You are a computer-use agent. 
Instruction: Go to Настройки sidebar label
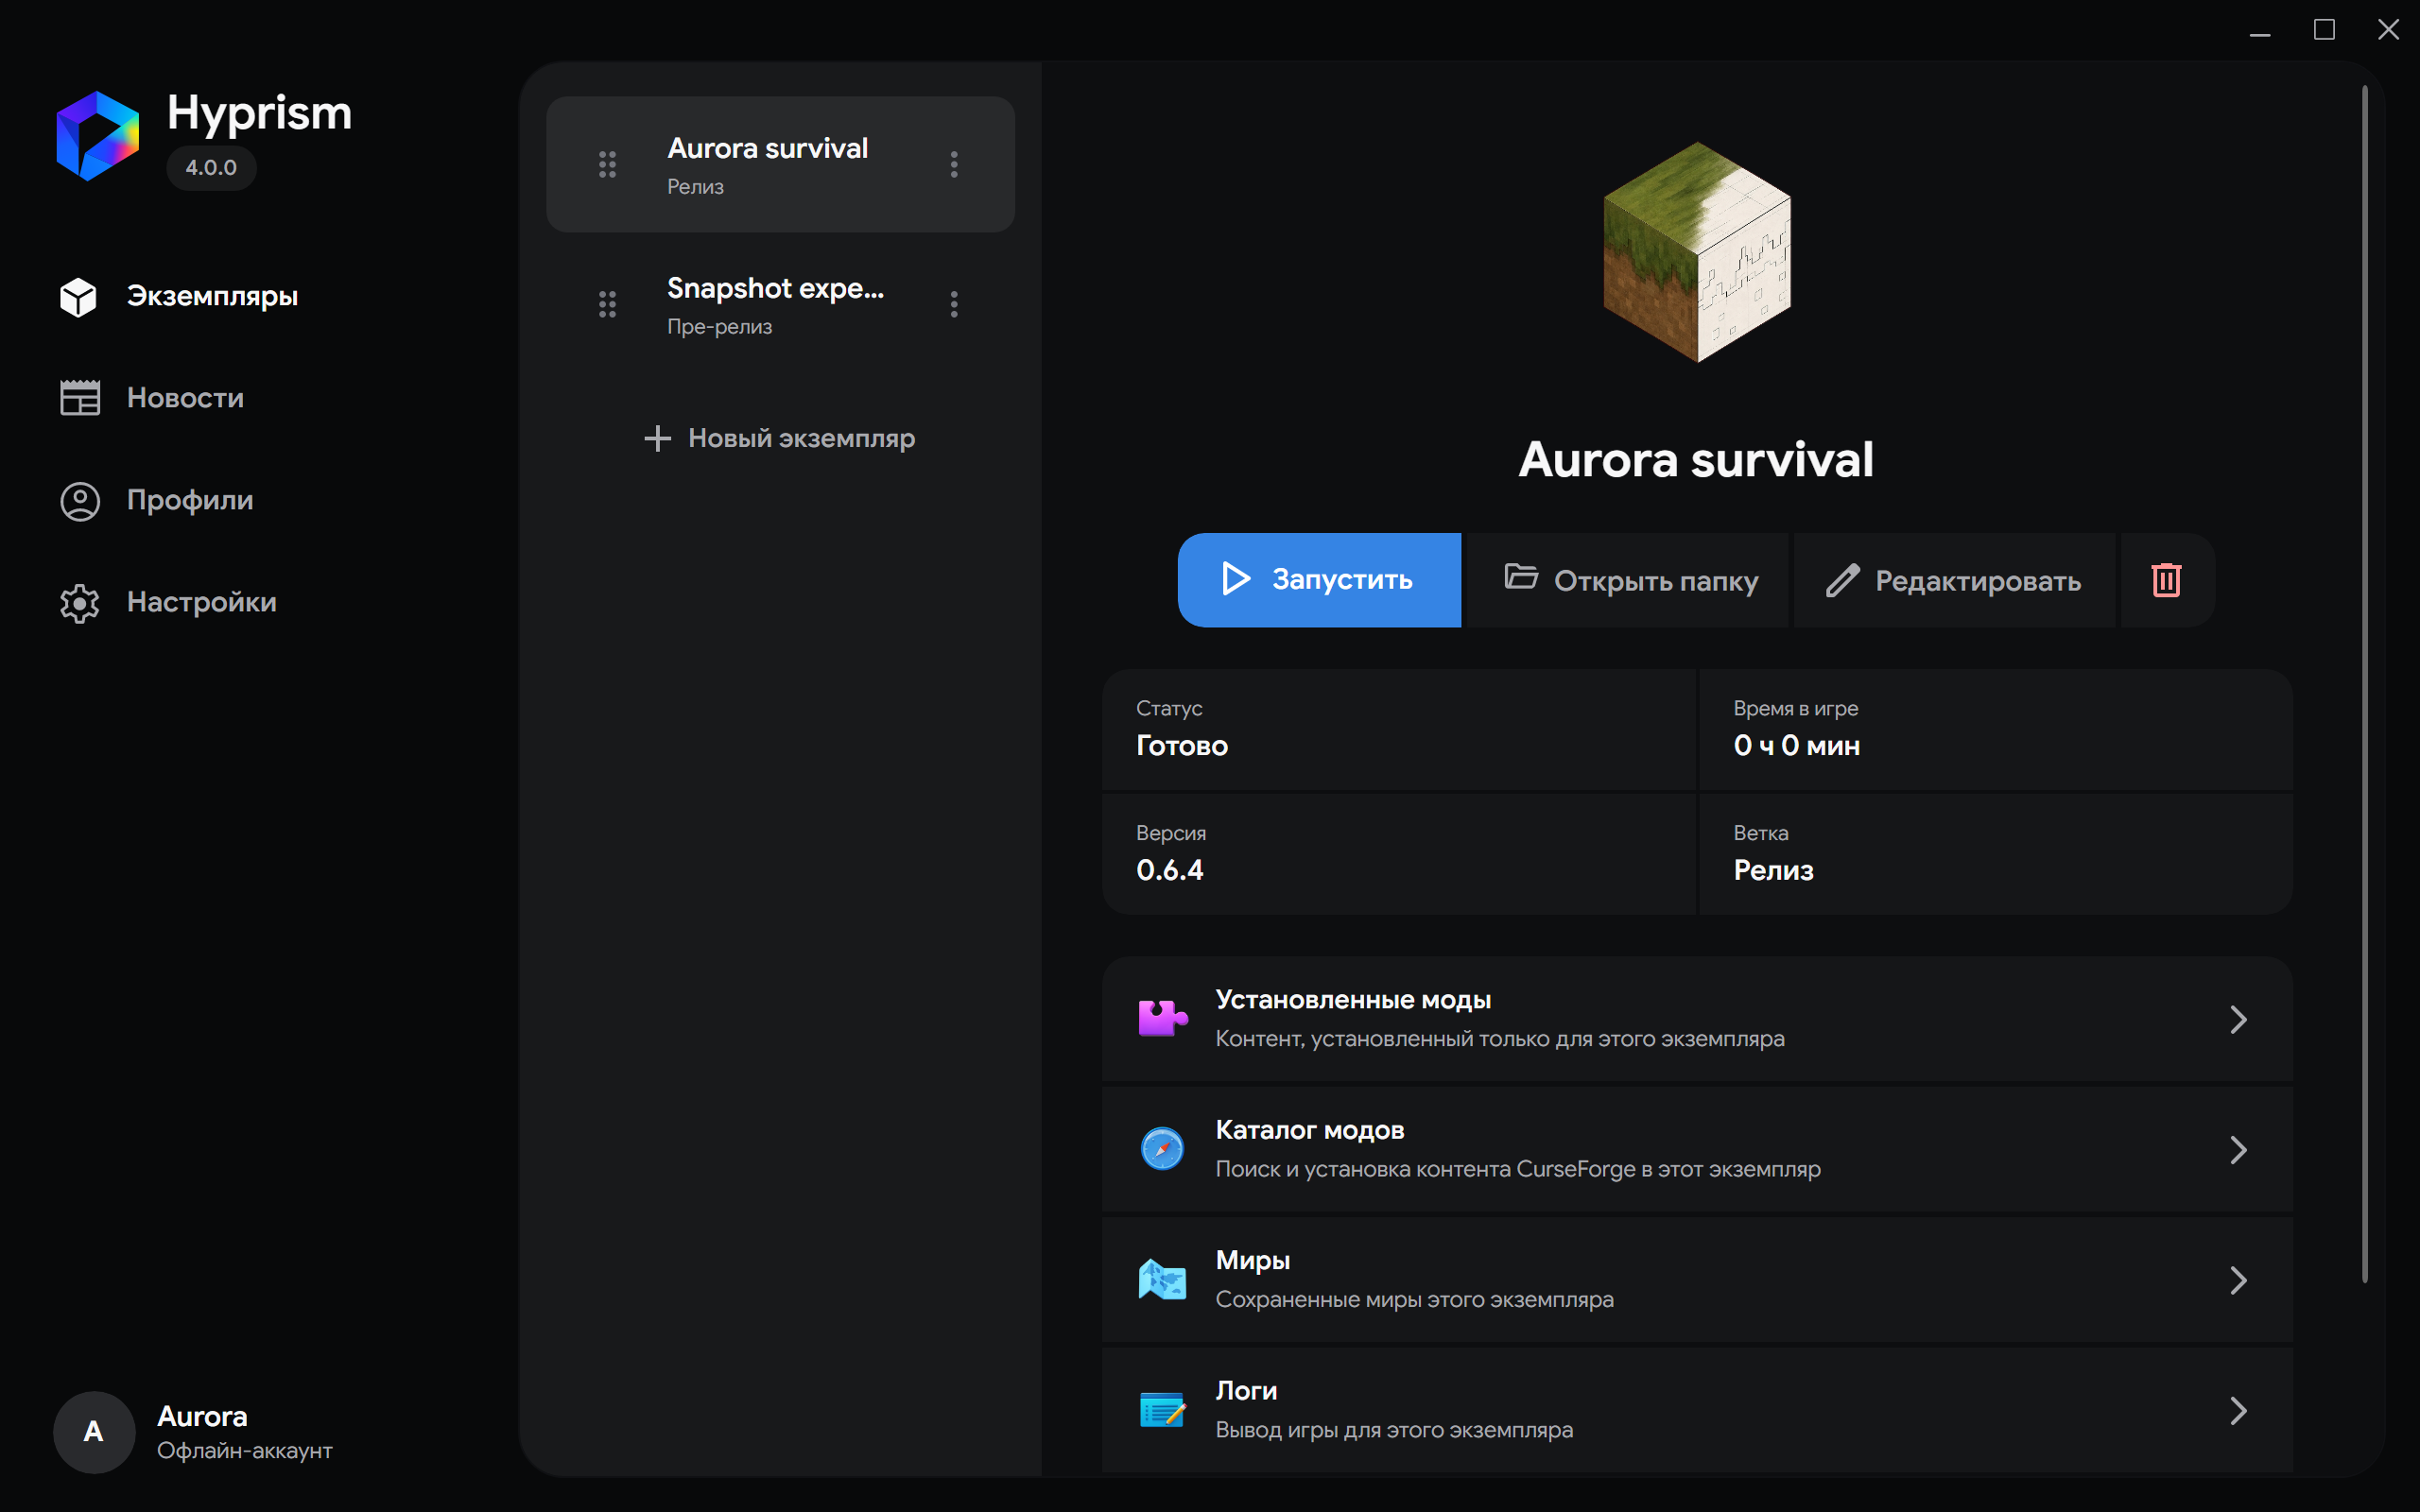[201, 602]
